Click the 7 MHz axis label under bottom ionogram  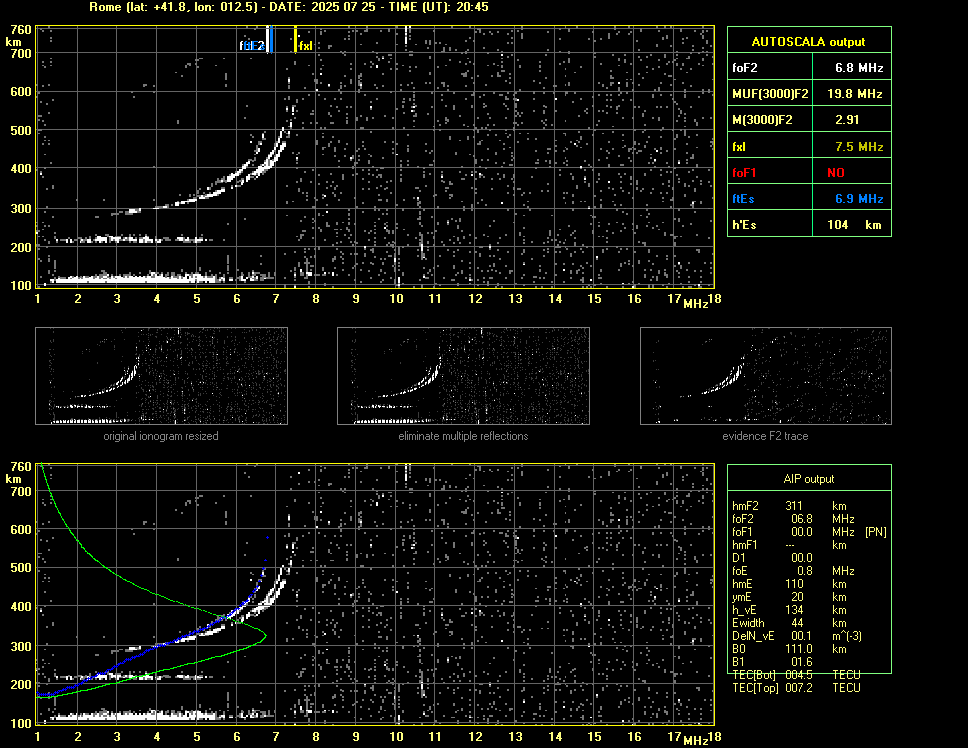pos(275,736)
